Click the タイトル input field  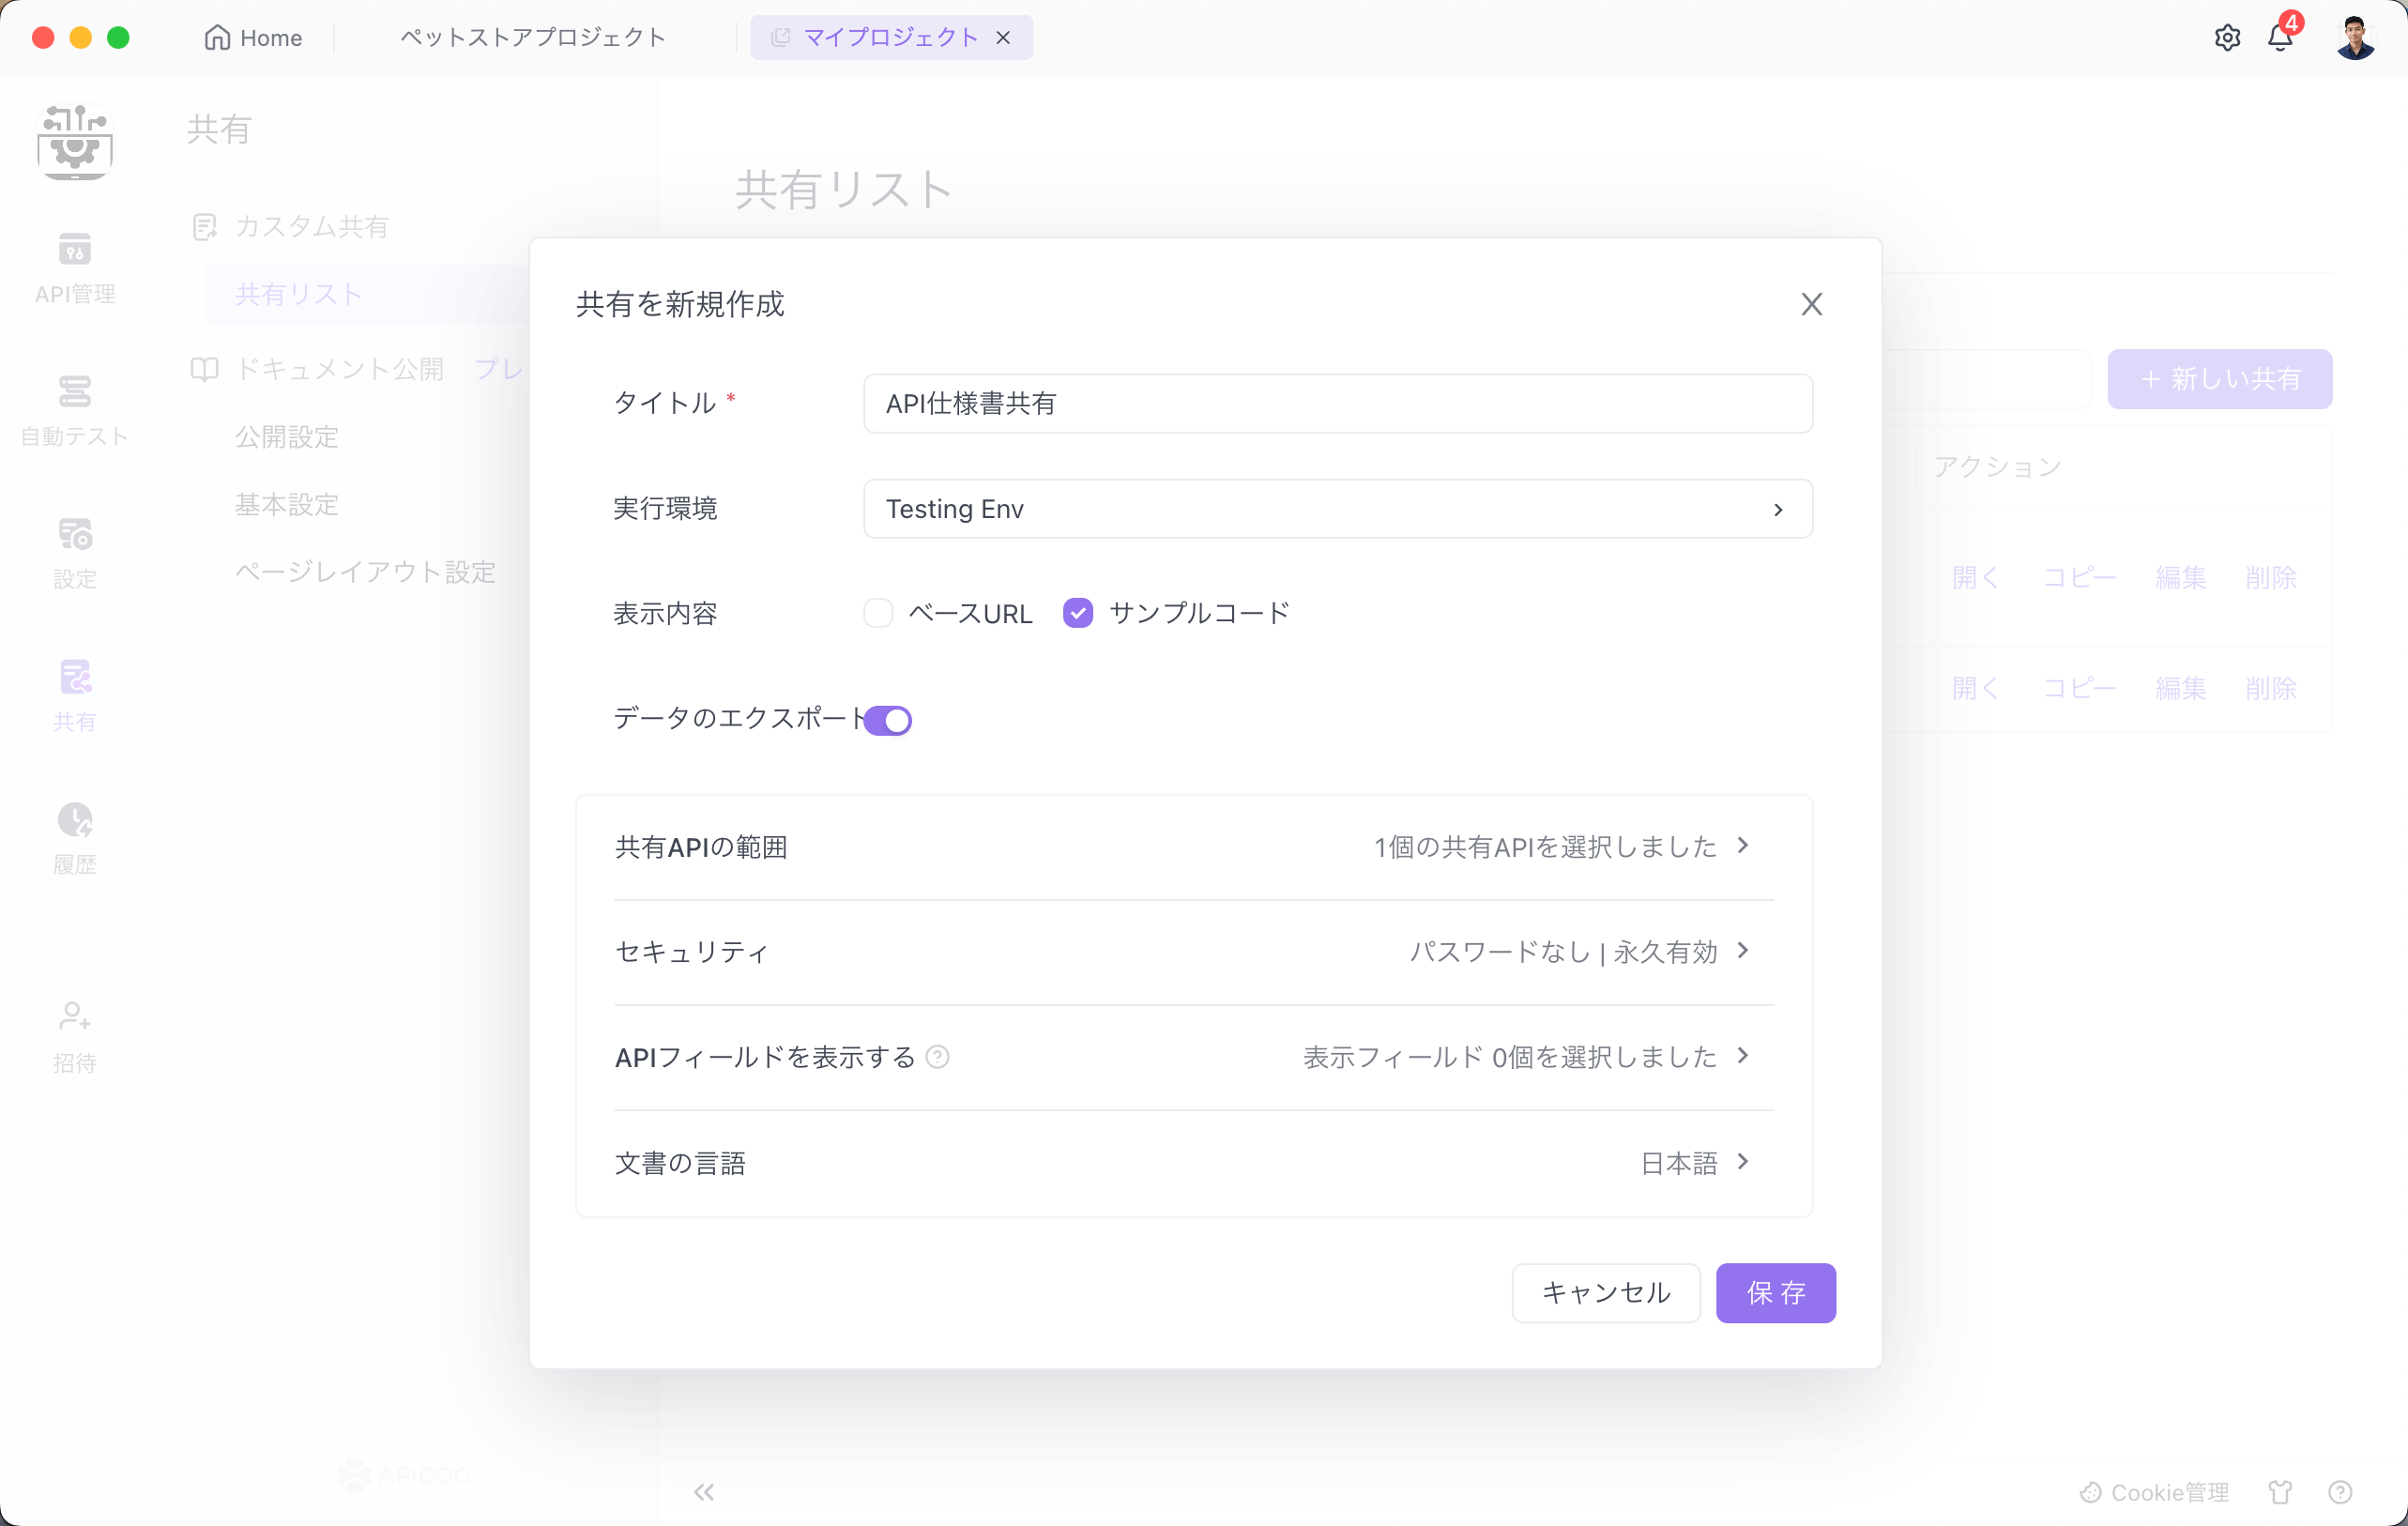1337,404
